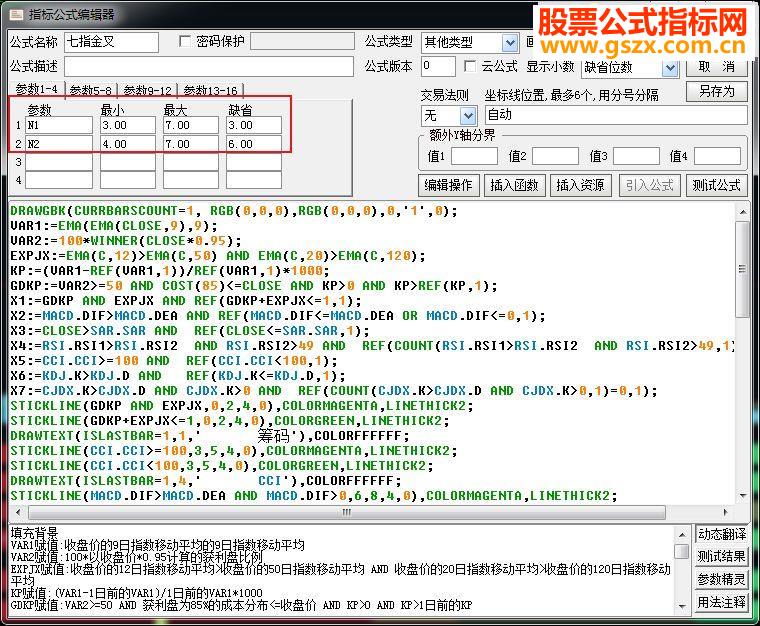Open the 参数9-12 tab
Screen dimensions: 760x626
click(x=147, y=90)
